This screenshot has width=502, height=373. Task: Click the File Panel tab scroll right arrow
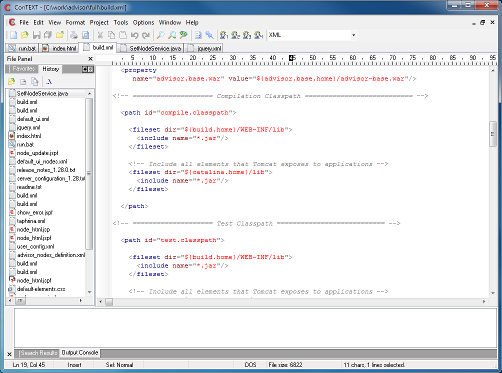[x=90, y=69]
